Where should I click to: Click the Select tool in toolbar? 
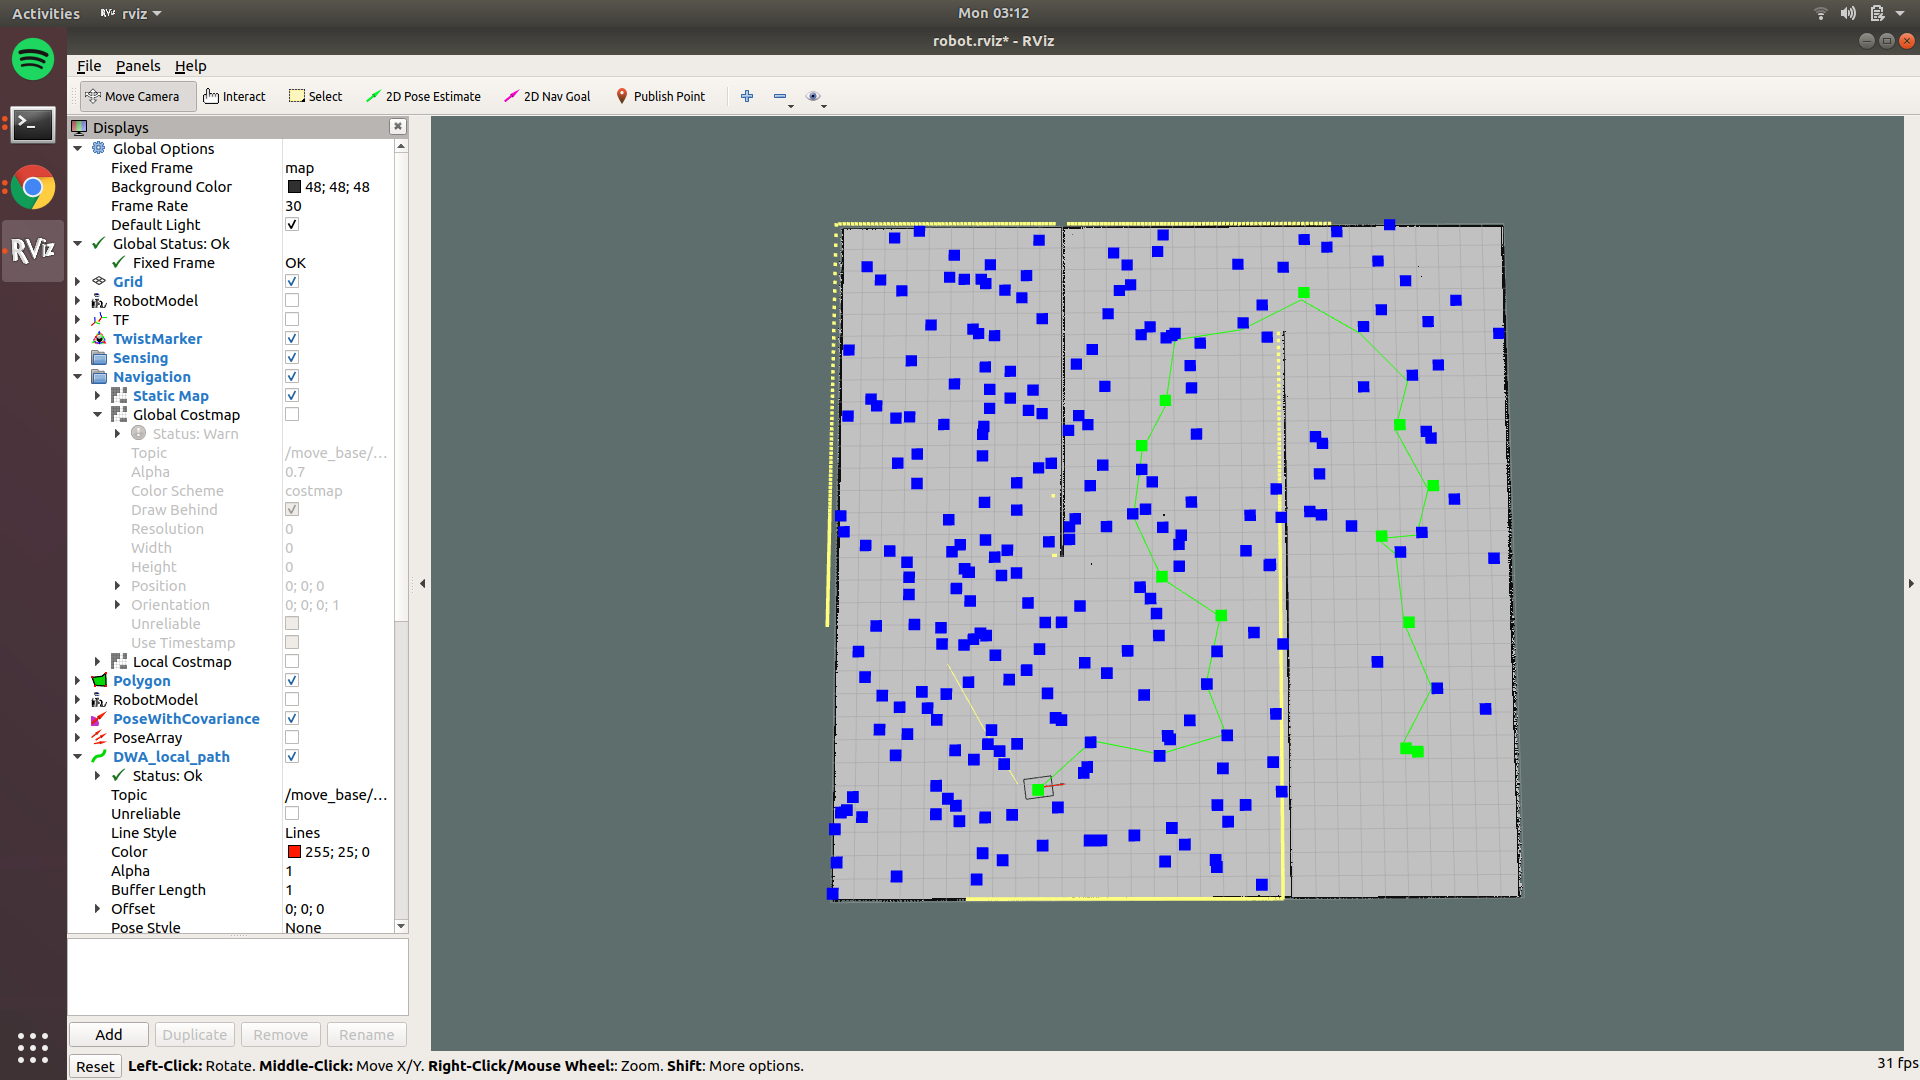315,96
